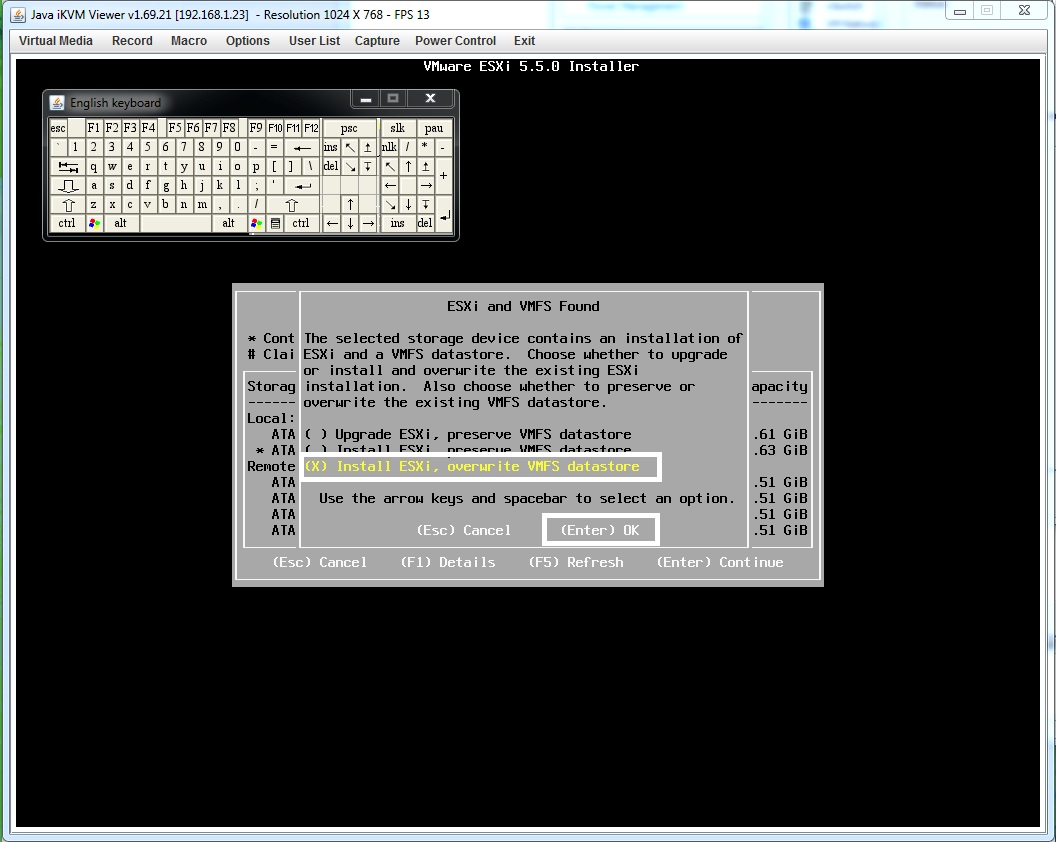Click the Java icon in English keyboard title bar
The height and width of the screenshot is (842, 1056).
57,103
